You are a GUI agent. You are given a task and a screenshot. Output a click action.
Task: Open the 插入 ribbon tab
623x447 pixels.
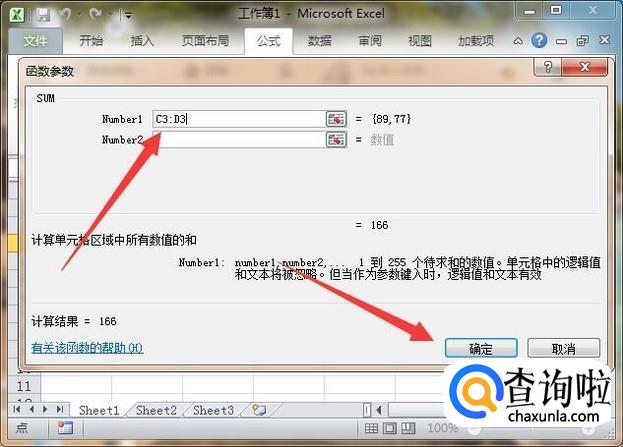tap(142, 41)
